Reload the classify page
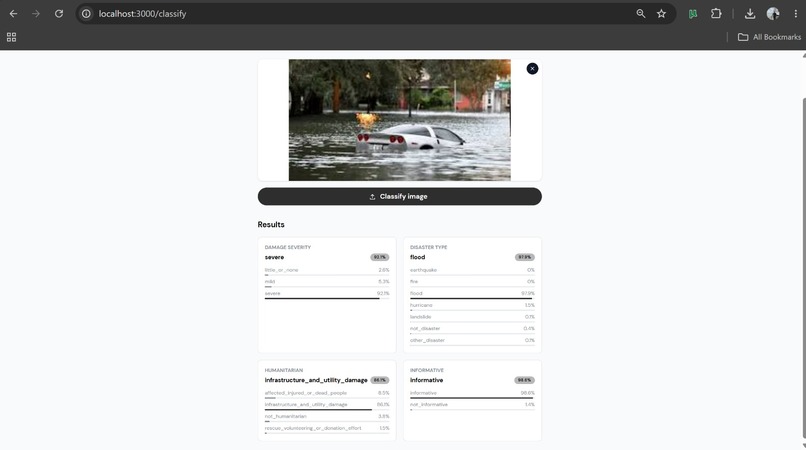806x450 pixels. click(x=59, y=14)
